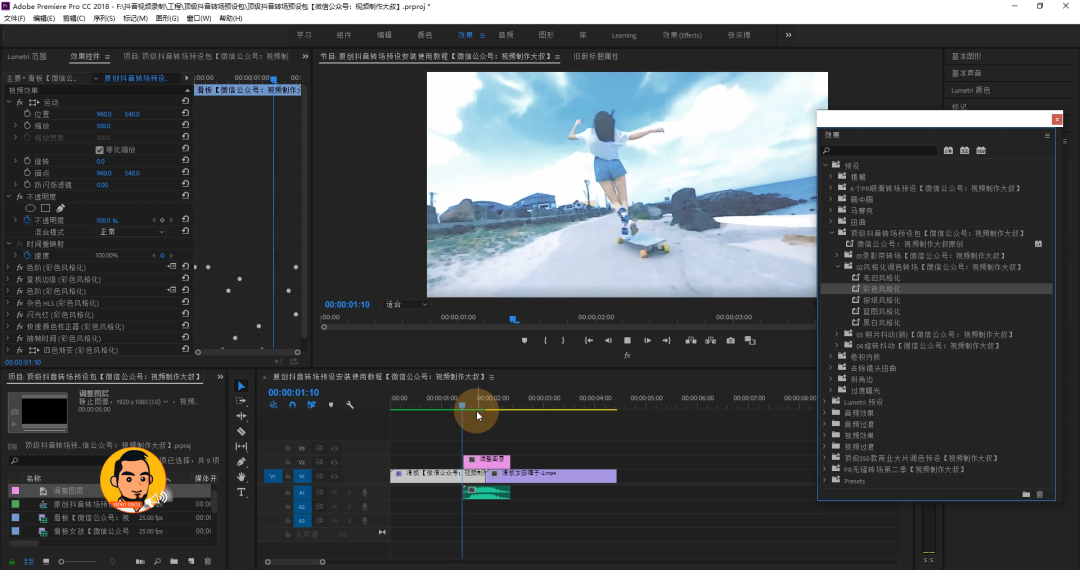
Task: Open 基本图形 panel
Action: click(x=966, y=56)
